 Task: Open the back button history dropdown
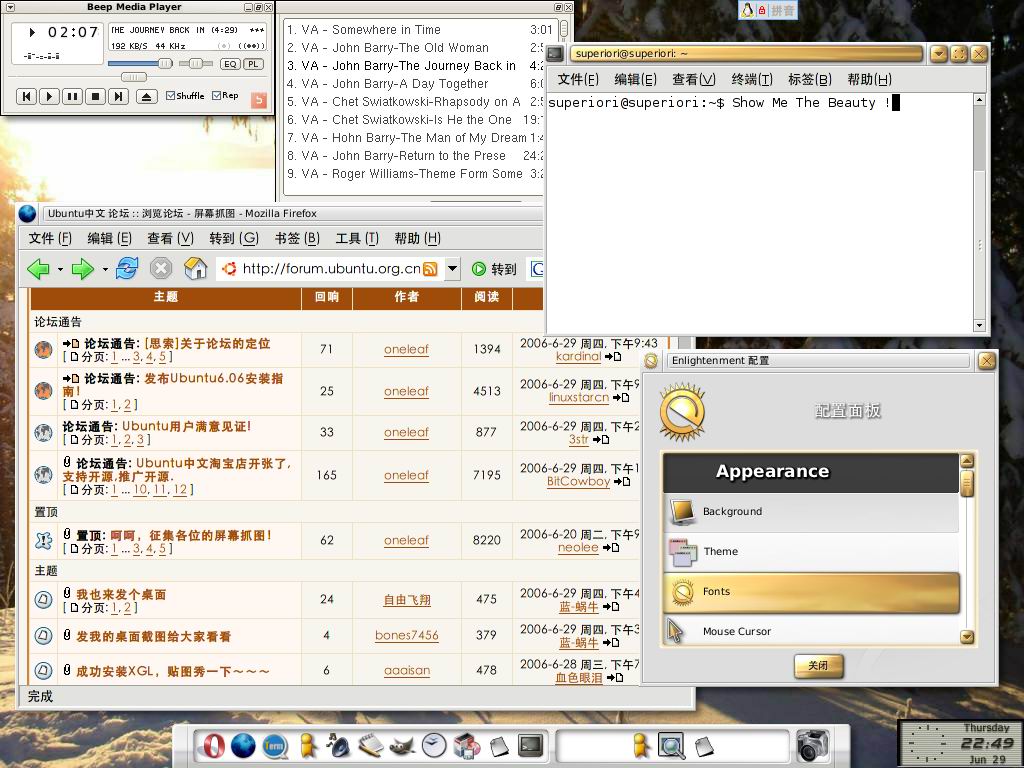[x=60, y=269]
